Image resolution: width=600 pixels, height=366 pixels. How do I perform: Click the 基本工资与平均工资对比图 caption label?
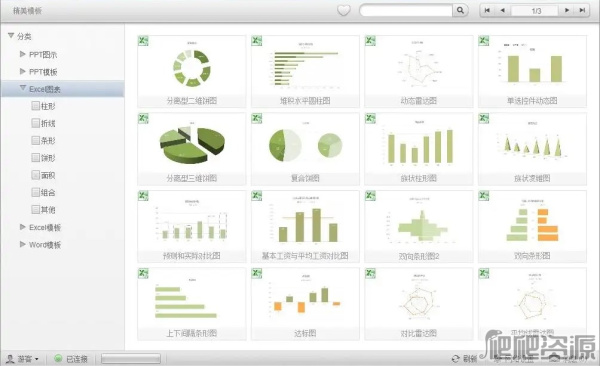point(305,256)
